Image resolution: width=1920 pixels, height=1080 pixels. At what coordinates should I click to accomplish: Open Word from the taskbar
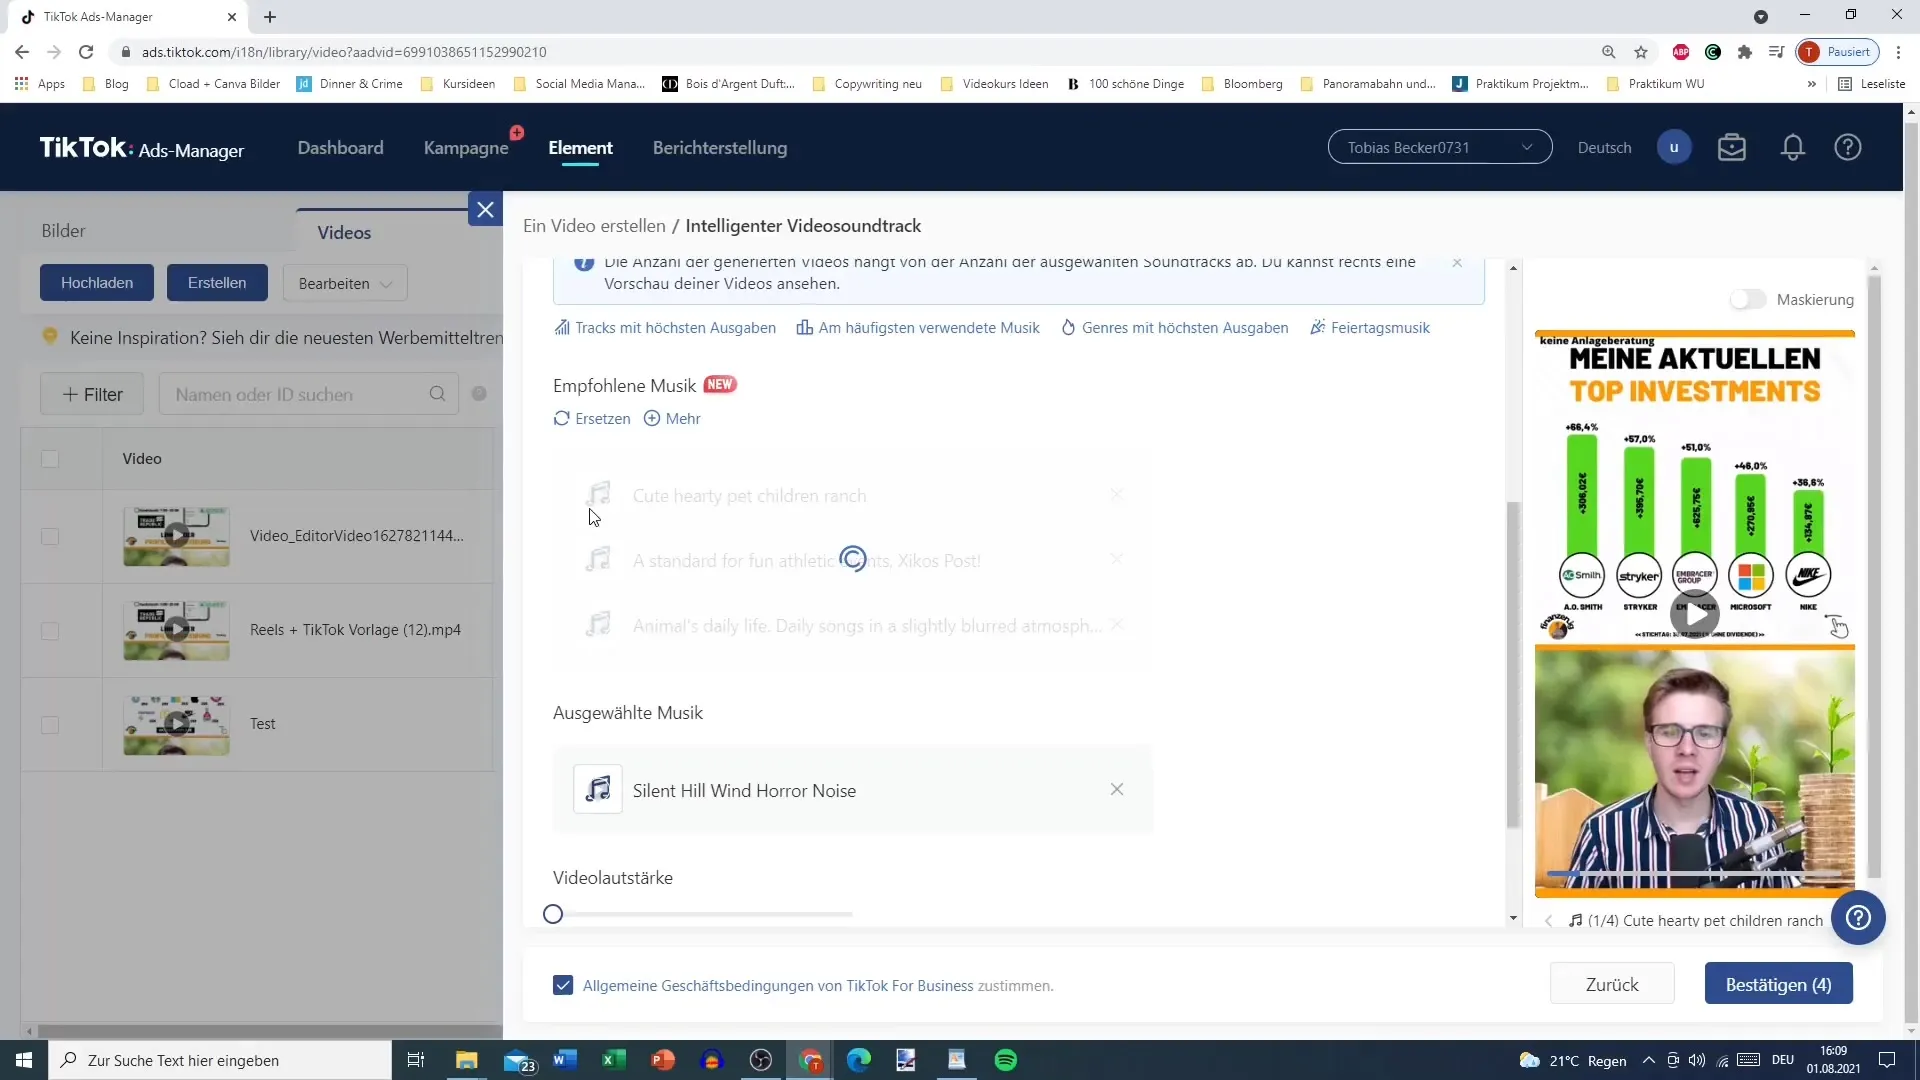coord(565,1060)
